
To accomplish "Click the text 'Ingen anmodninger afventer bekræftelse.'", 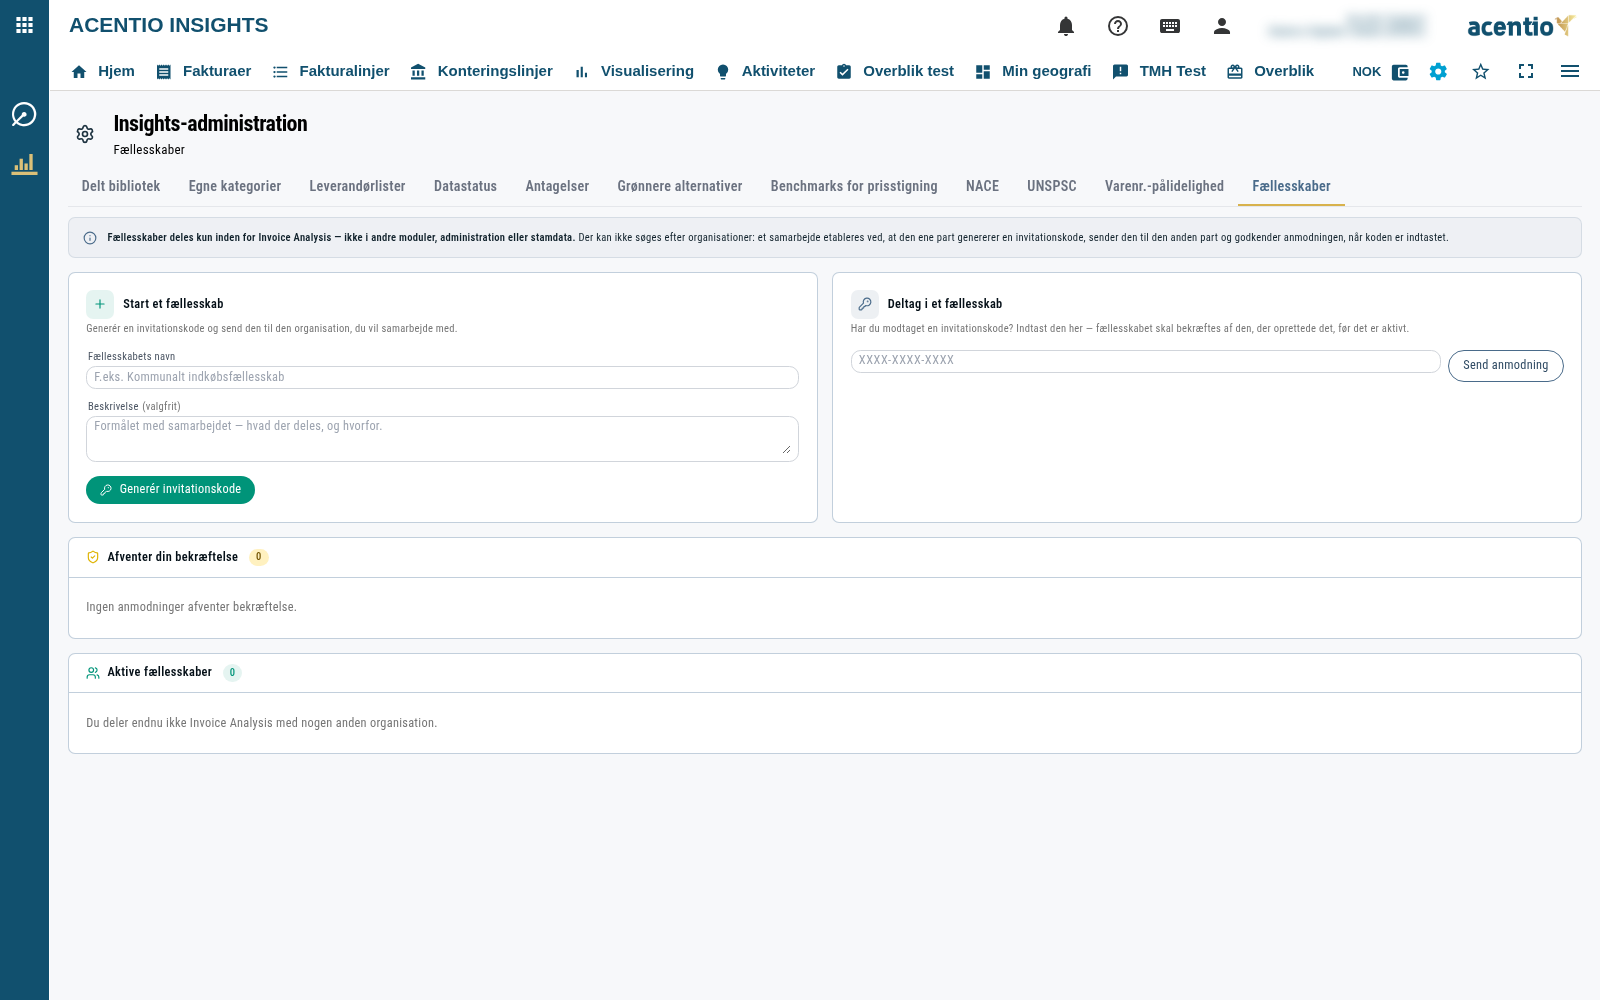I will pos(191,607).
